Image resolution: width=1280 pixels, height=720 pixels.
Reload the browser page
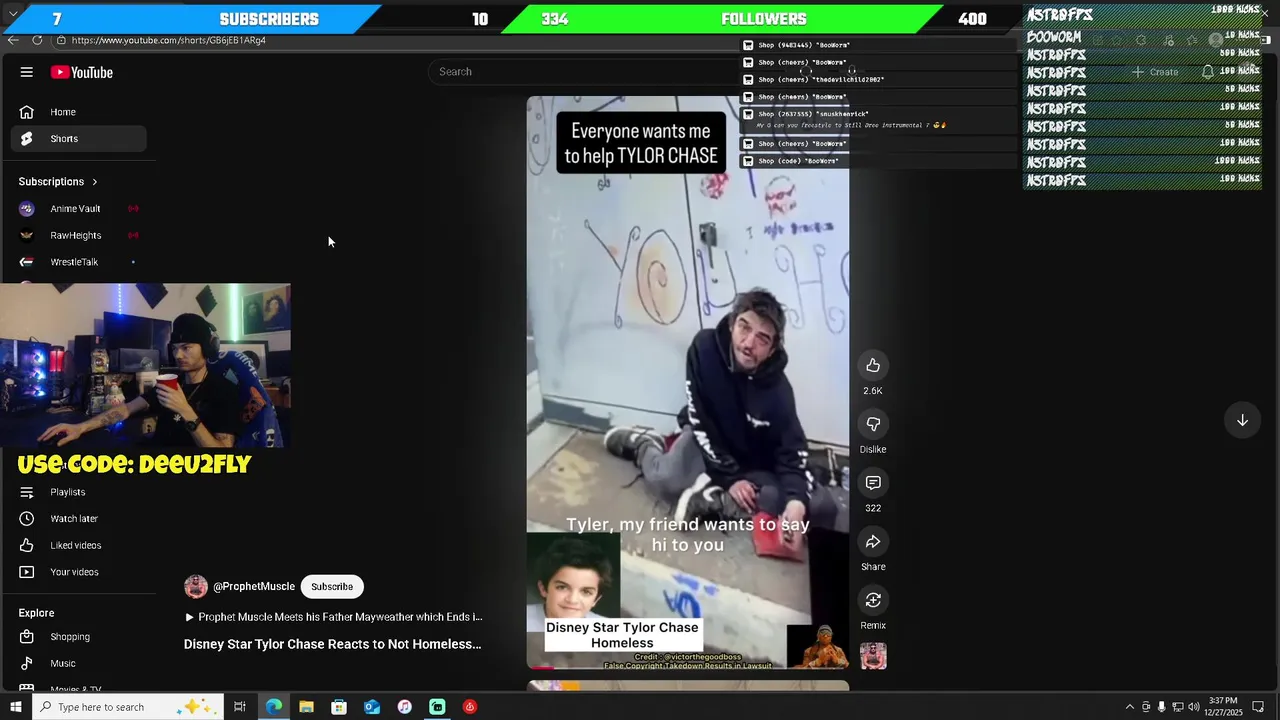[x=37, y=40]
